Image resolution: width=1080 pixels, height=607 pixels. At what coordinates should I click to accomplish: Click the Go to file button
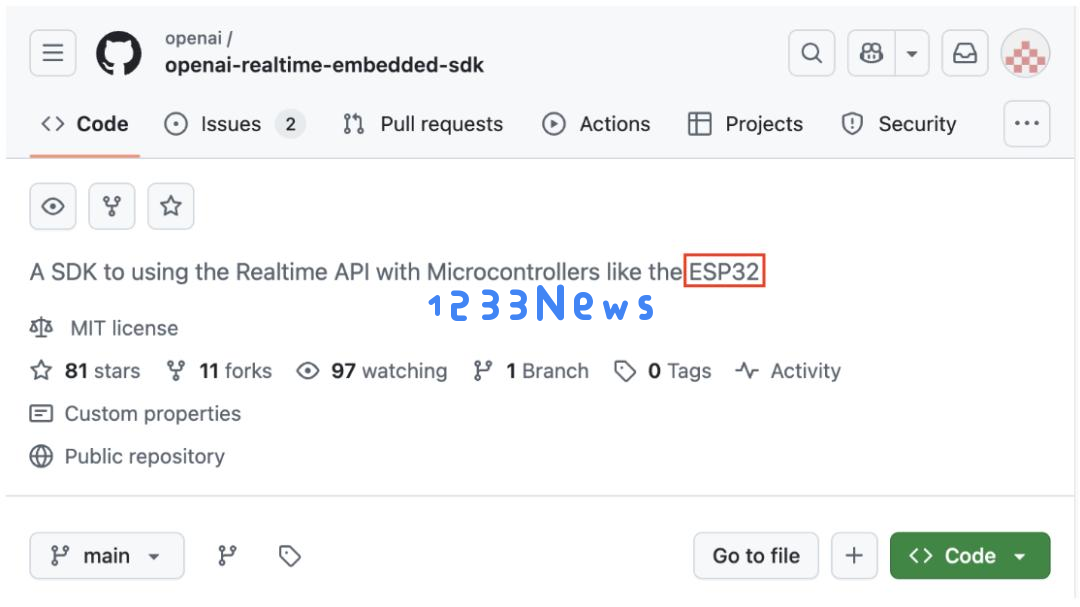tap(756, 555)
